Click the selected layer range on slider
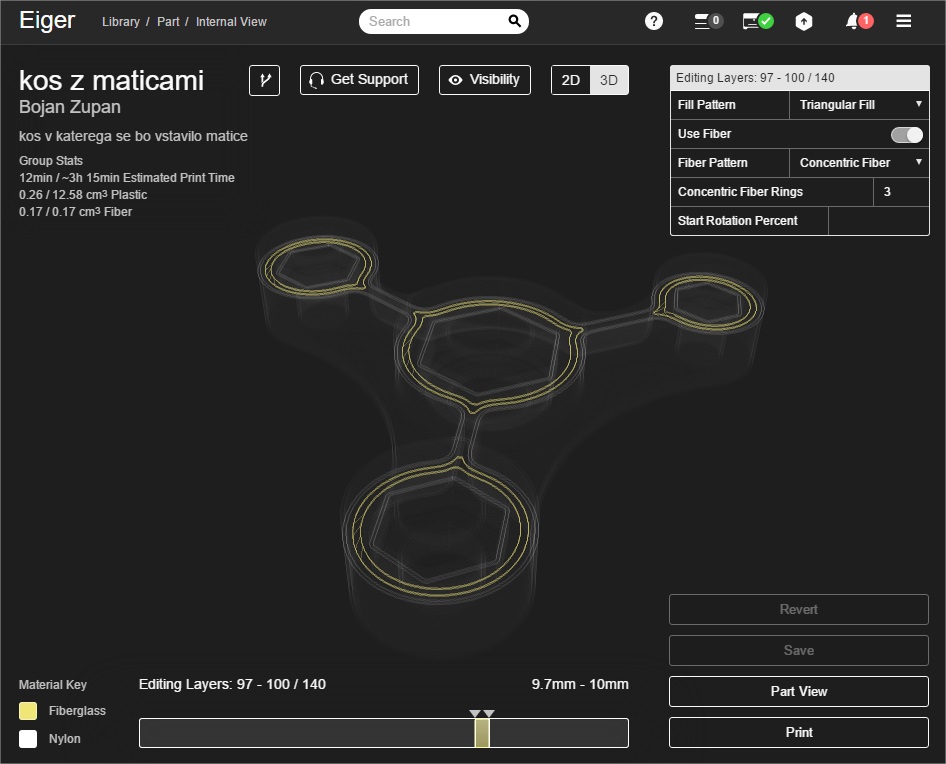Screen dimensions: 946x764 click(x=482, y=733)
